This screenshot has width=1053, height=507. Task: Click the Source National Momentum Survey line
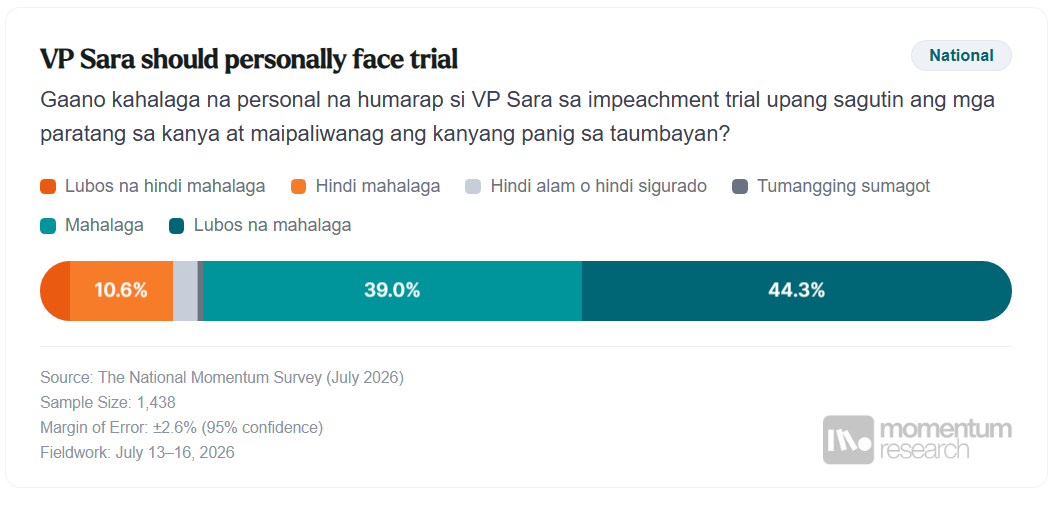click(x=222, y=377)
